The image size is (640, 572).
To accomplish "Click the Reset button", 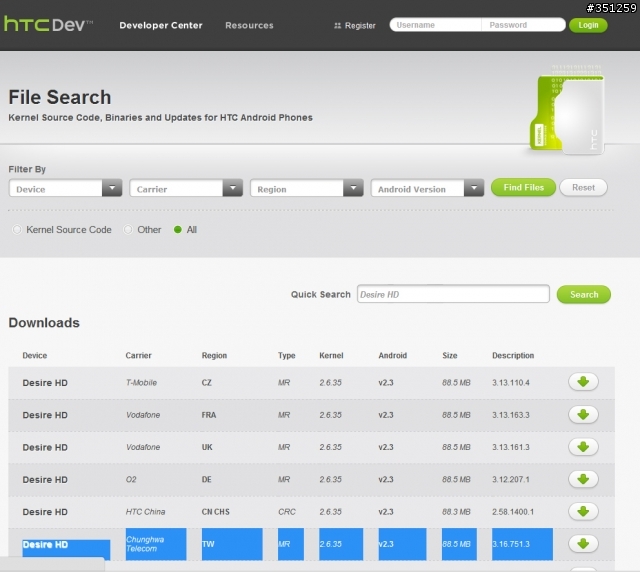I will point(583,187).
